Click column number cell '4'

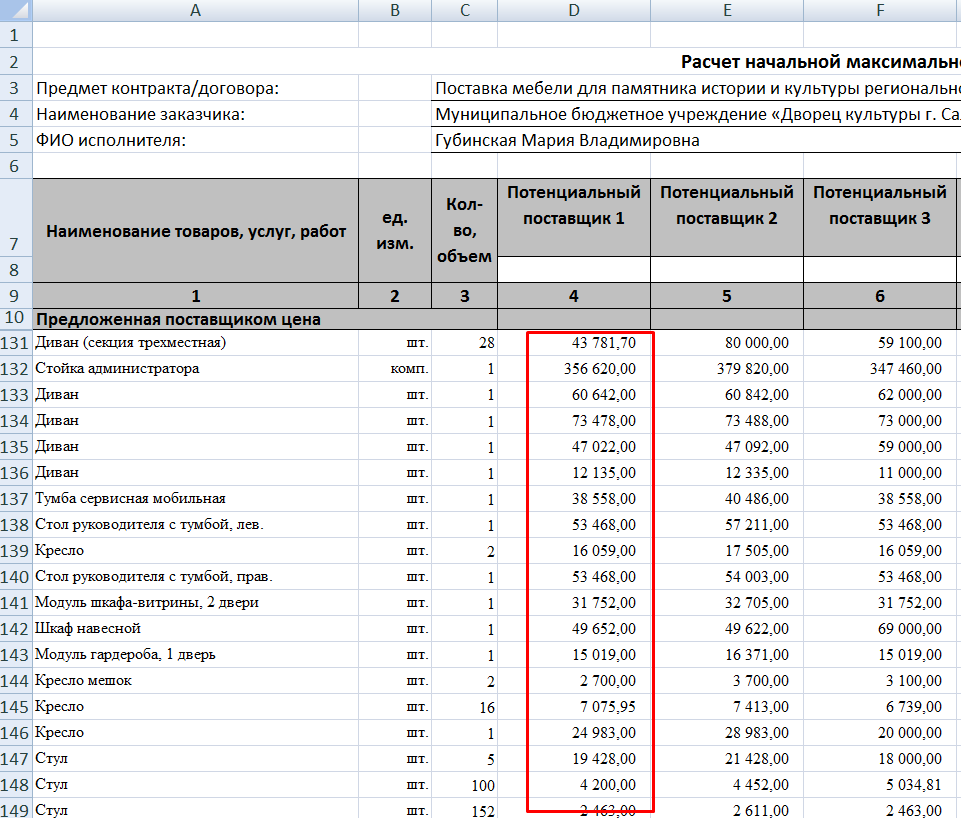574,296
